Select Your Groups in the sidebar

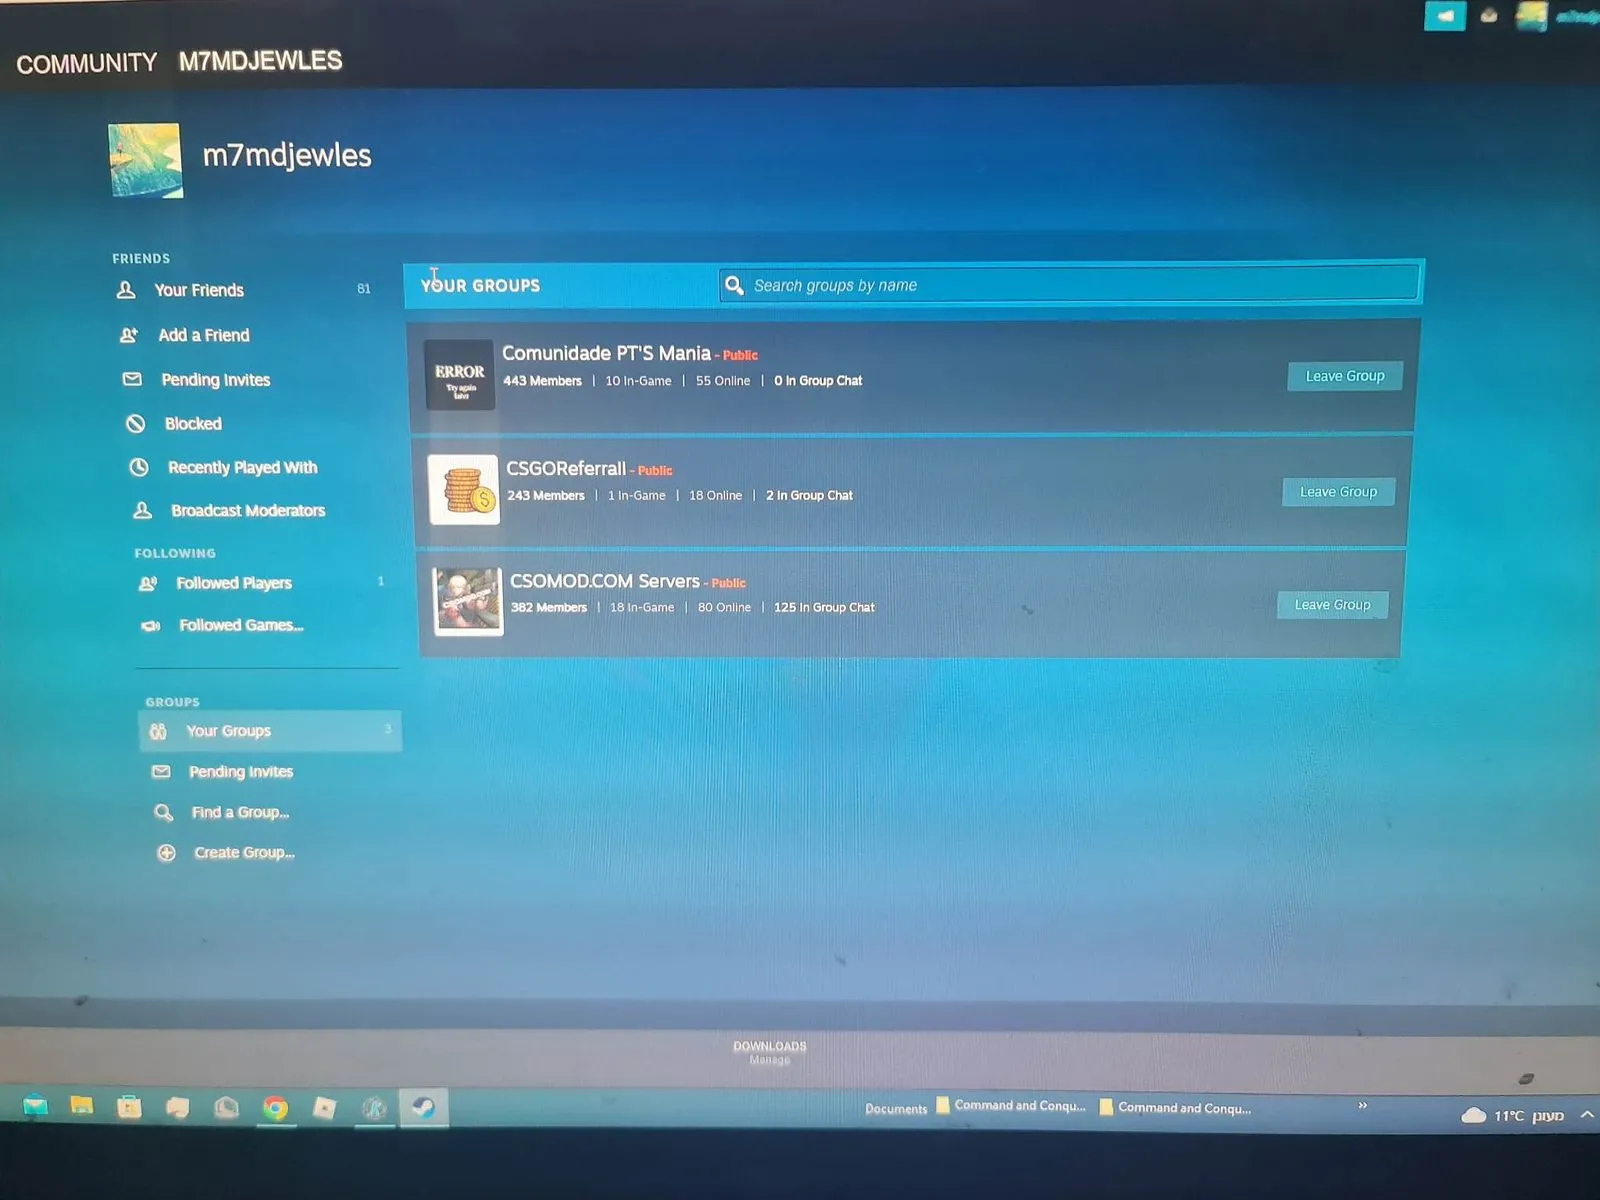click(x=228, y=731)
